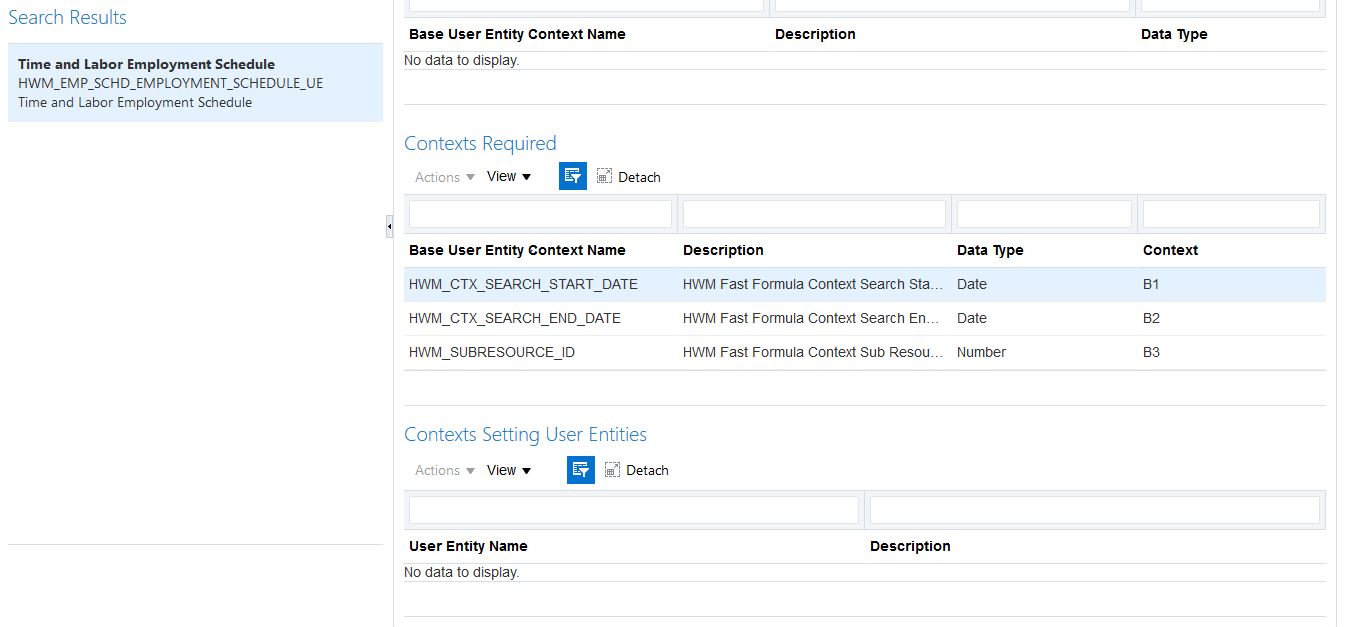Click Context filter field in Contexts Required
This screenshot has width=1348, height=627.
1231,214
